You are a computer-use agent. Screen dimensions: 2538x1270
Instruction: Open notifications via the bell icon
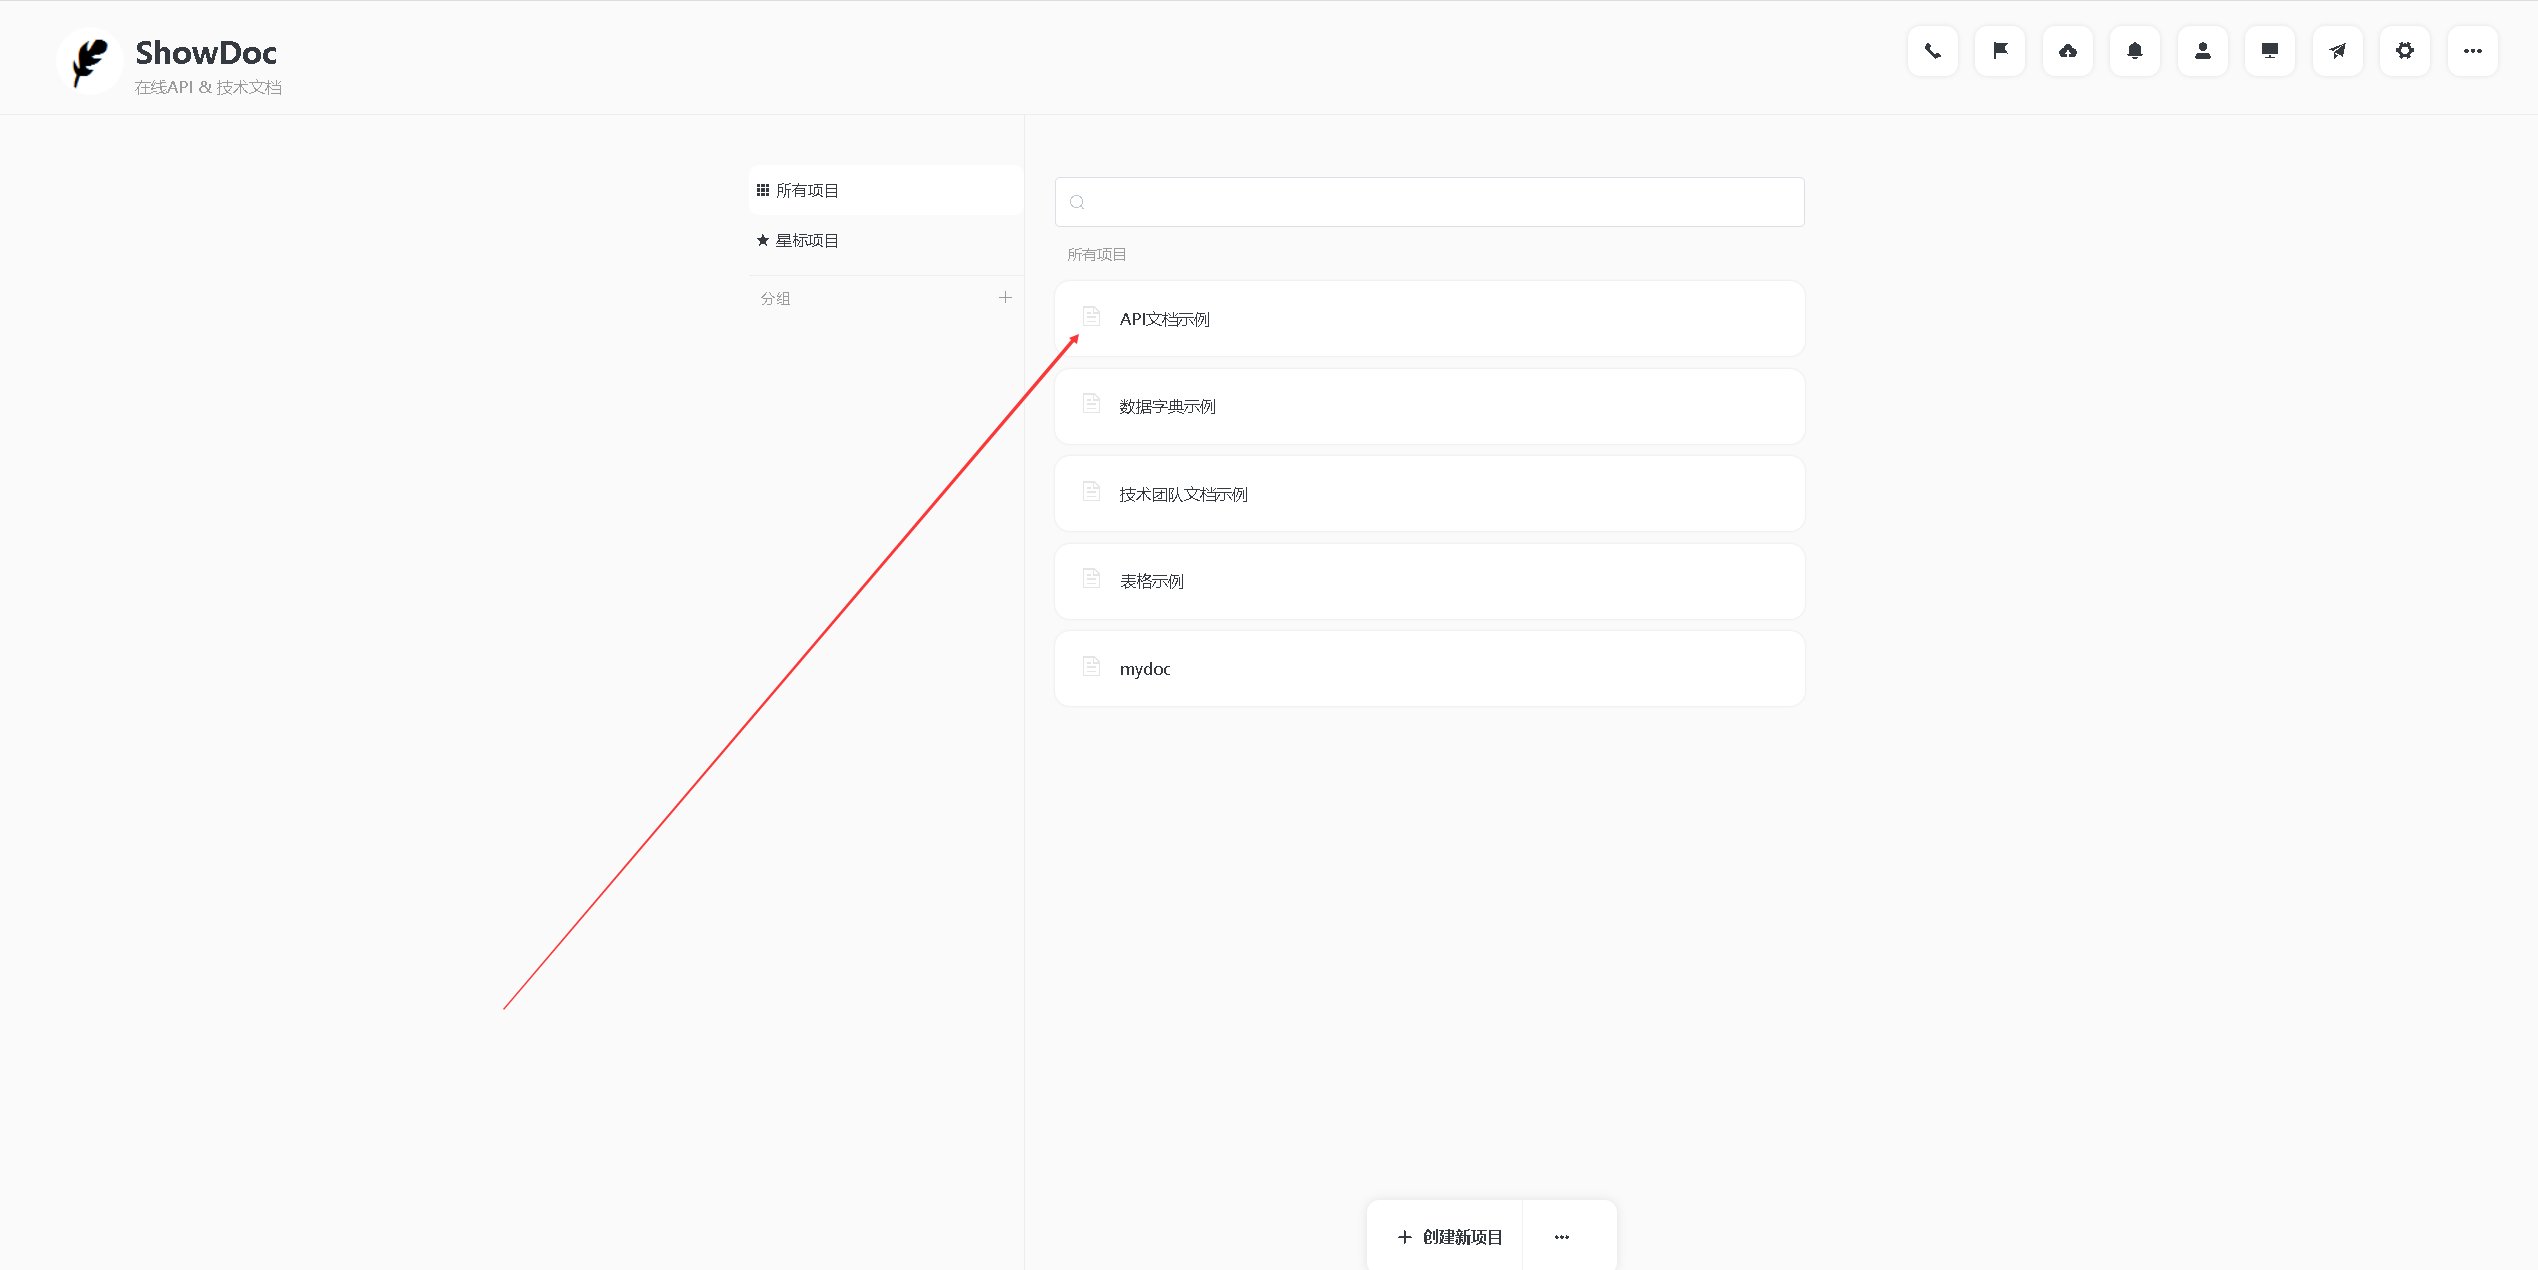pos(2135,51)
